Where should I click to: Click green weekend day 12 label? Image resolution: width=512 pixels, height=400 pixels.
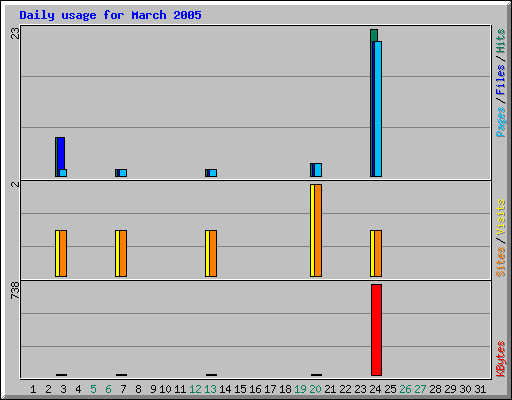coord(195,389)
